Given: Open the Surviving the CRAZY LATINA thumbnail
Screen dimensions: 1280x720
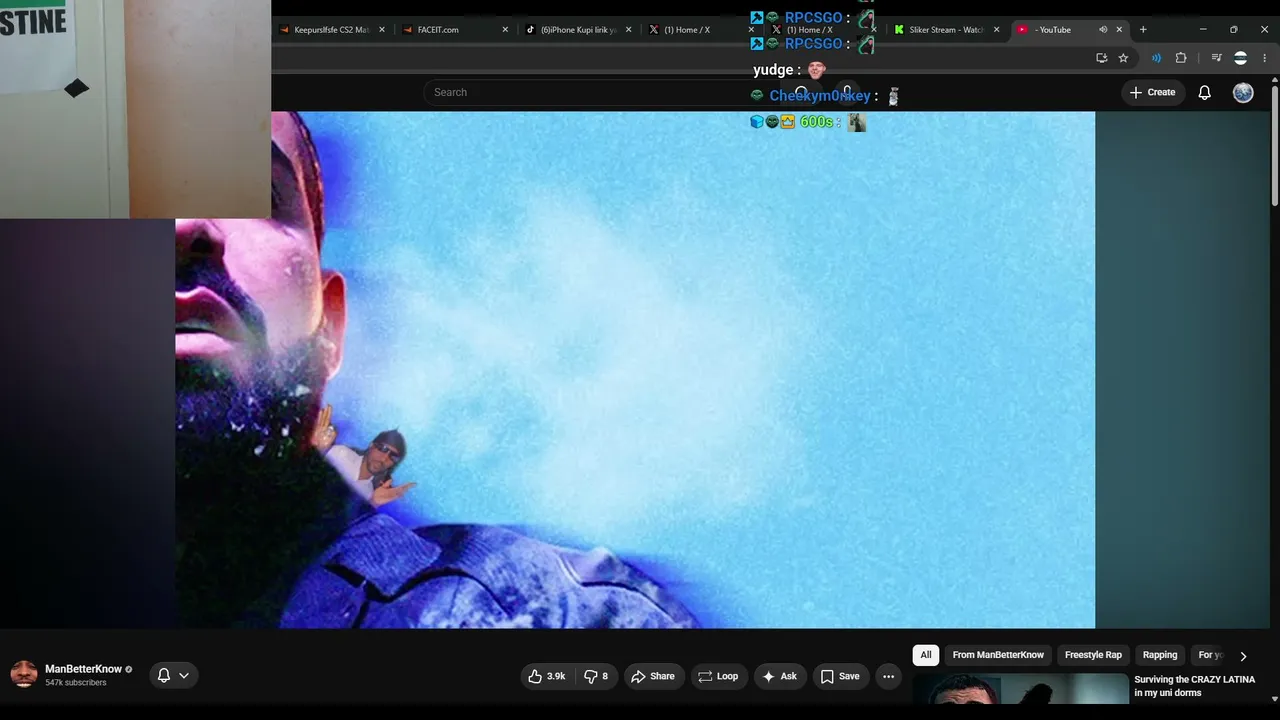Looking at the screenshot, I should [x=1020, y=690].
